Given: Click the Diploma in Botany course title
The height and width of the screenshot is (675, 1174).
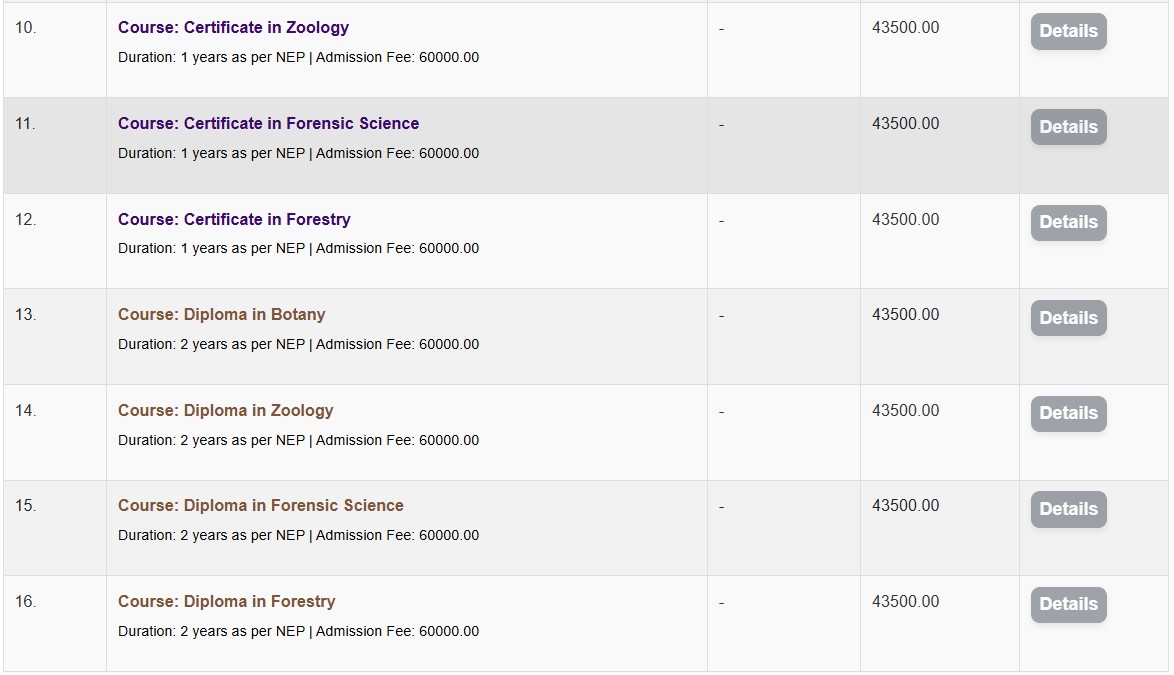Looking at the screenshot, I should [221, 314].
